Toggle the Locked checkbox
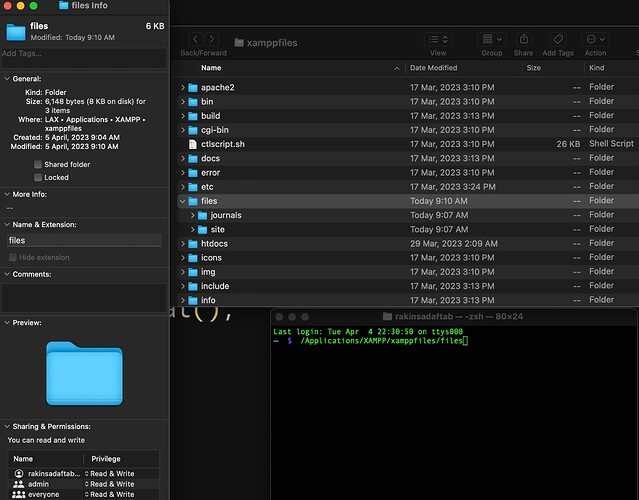The height and width of the screenshot is (500, 639). (x=38, y=177)
